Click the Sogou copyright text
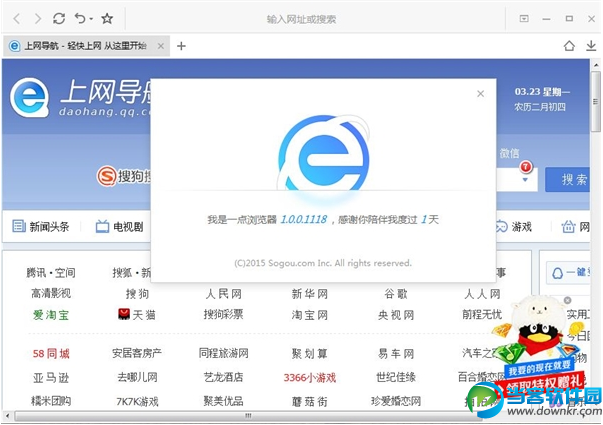Screen dimensions: 603x425 (323, 263)
